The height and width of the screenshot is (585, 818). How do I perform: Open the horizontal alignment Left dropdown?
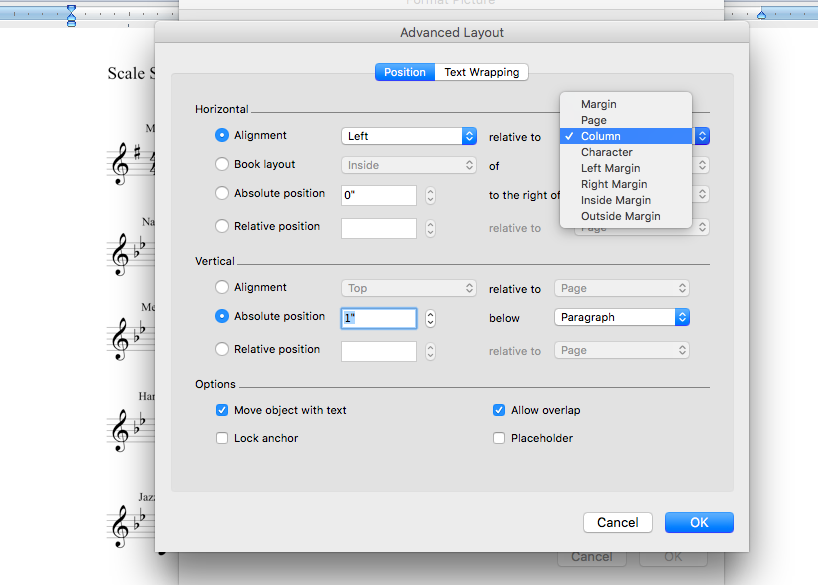click(409, 136)
